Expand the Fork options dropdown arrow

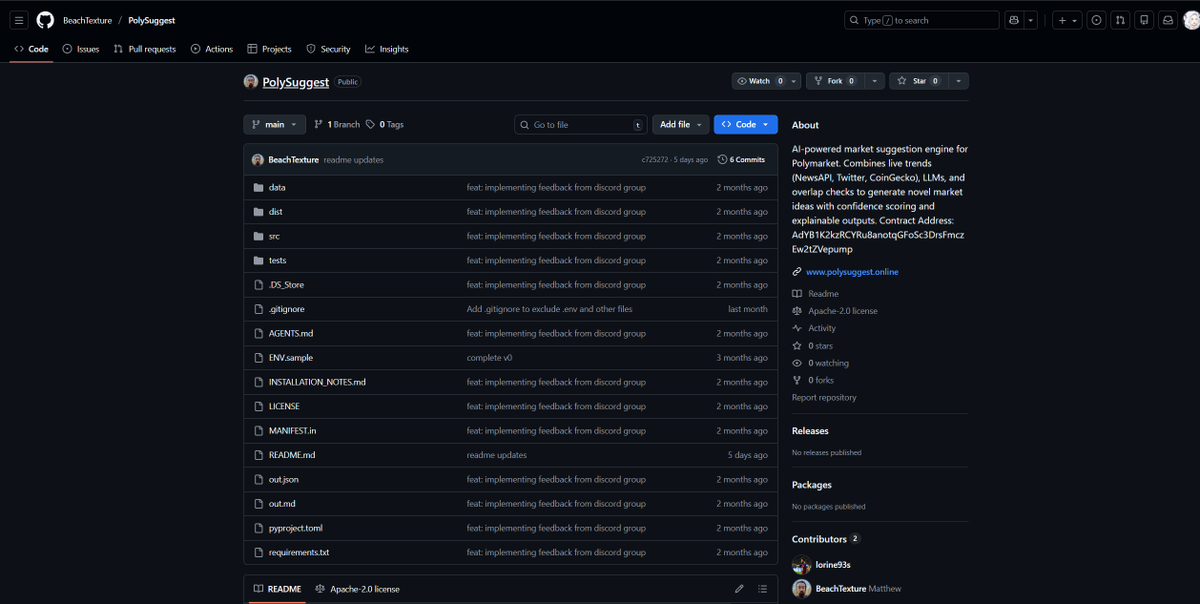(875, 81)
